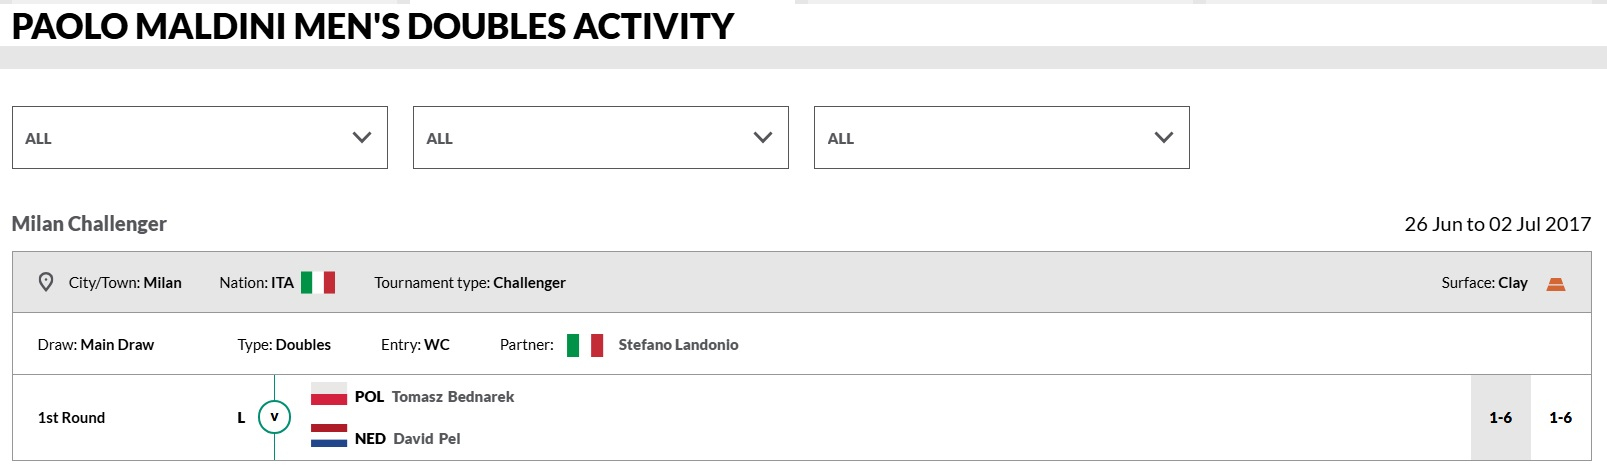Expand the chevron on the first ALL dropdown
This screenshot has height=473, width=1607.
click(362, 138)
